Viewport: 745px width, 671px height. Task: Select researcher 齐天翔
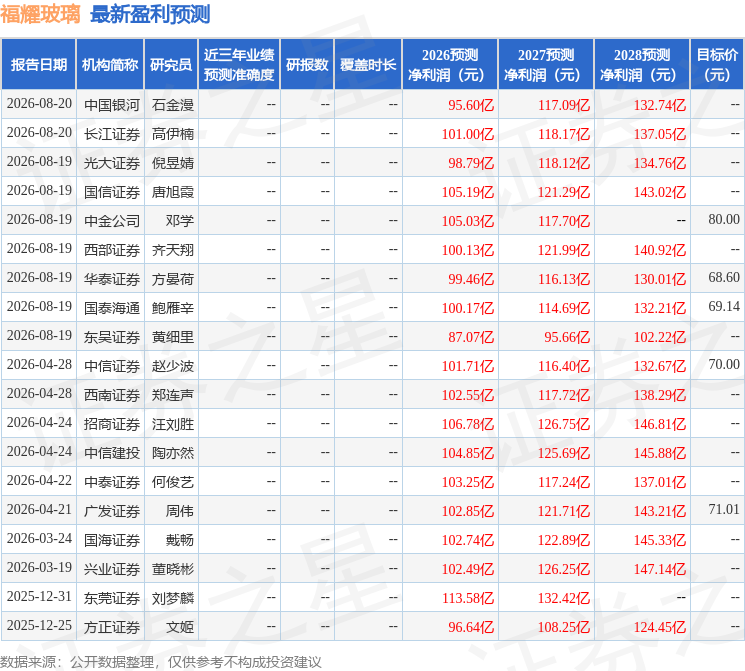coord(173,249)
